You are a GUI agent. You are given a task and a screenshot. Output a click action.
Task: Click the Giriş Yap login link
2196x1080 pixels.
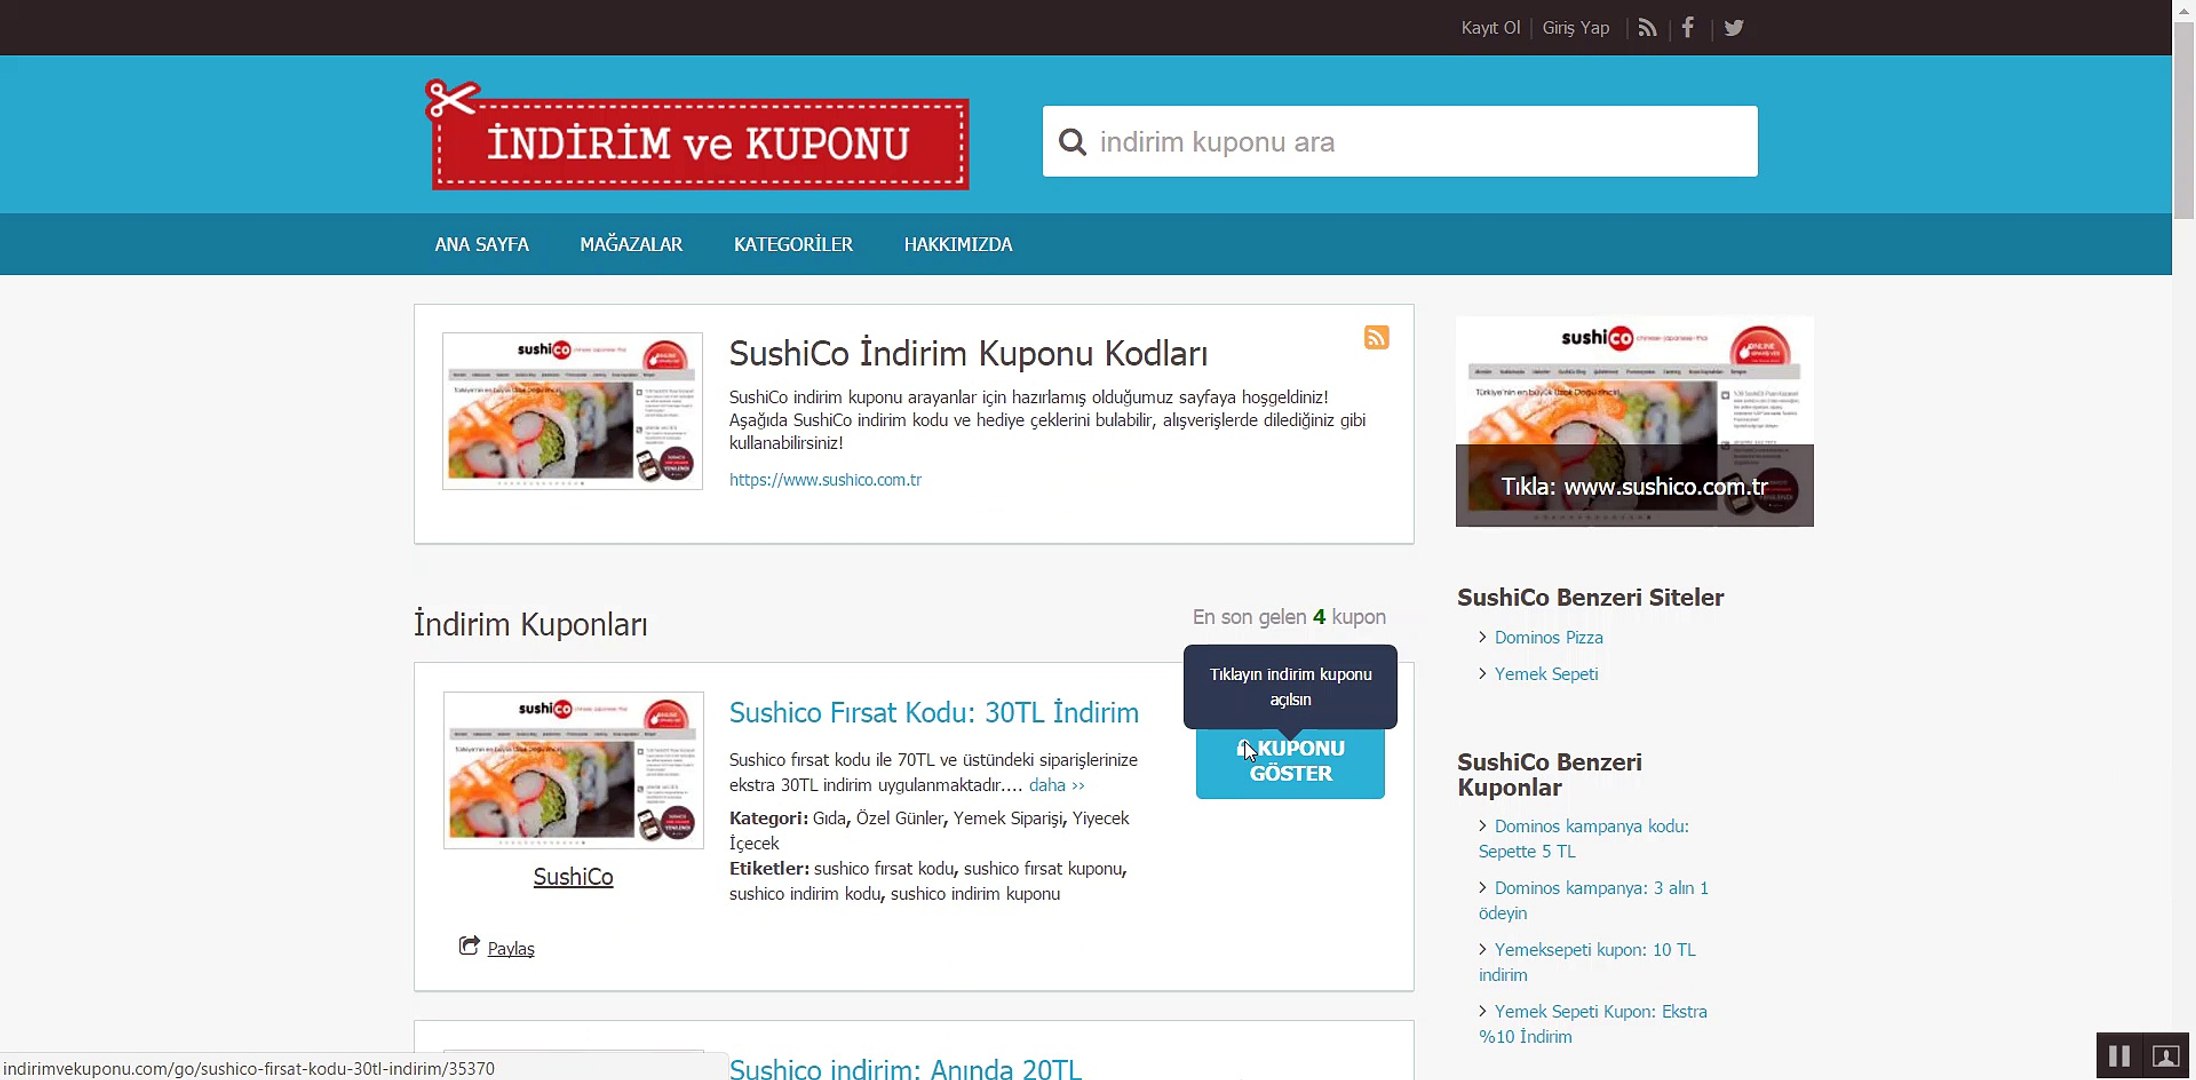(x=1575, y=28)
